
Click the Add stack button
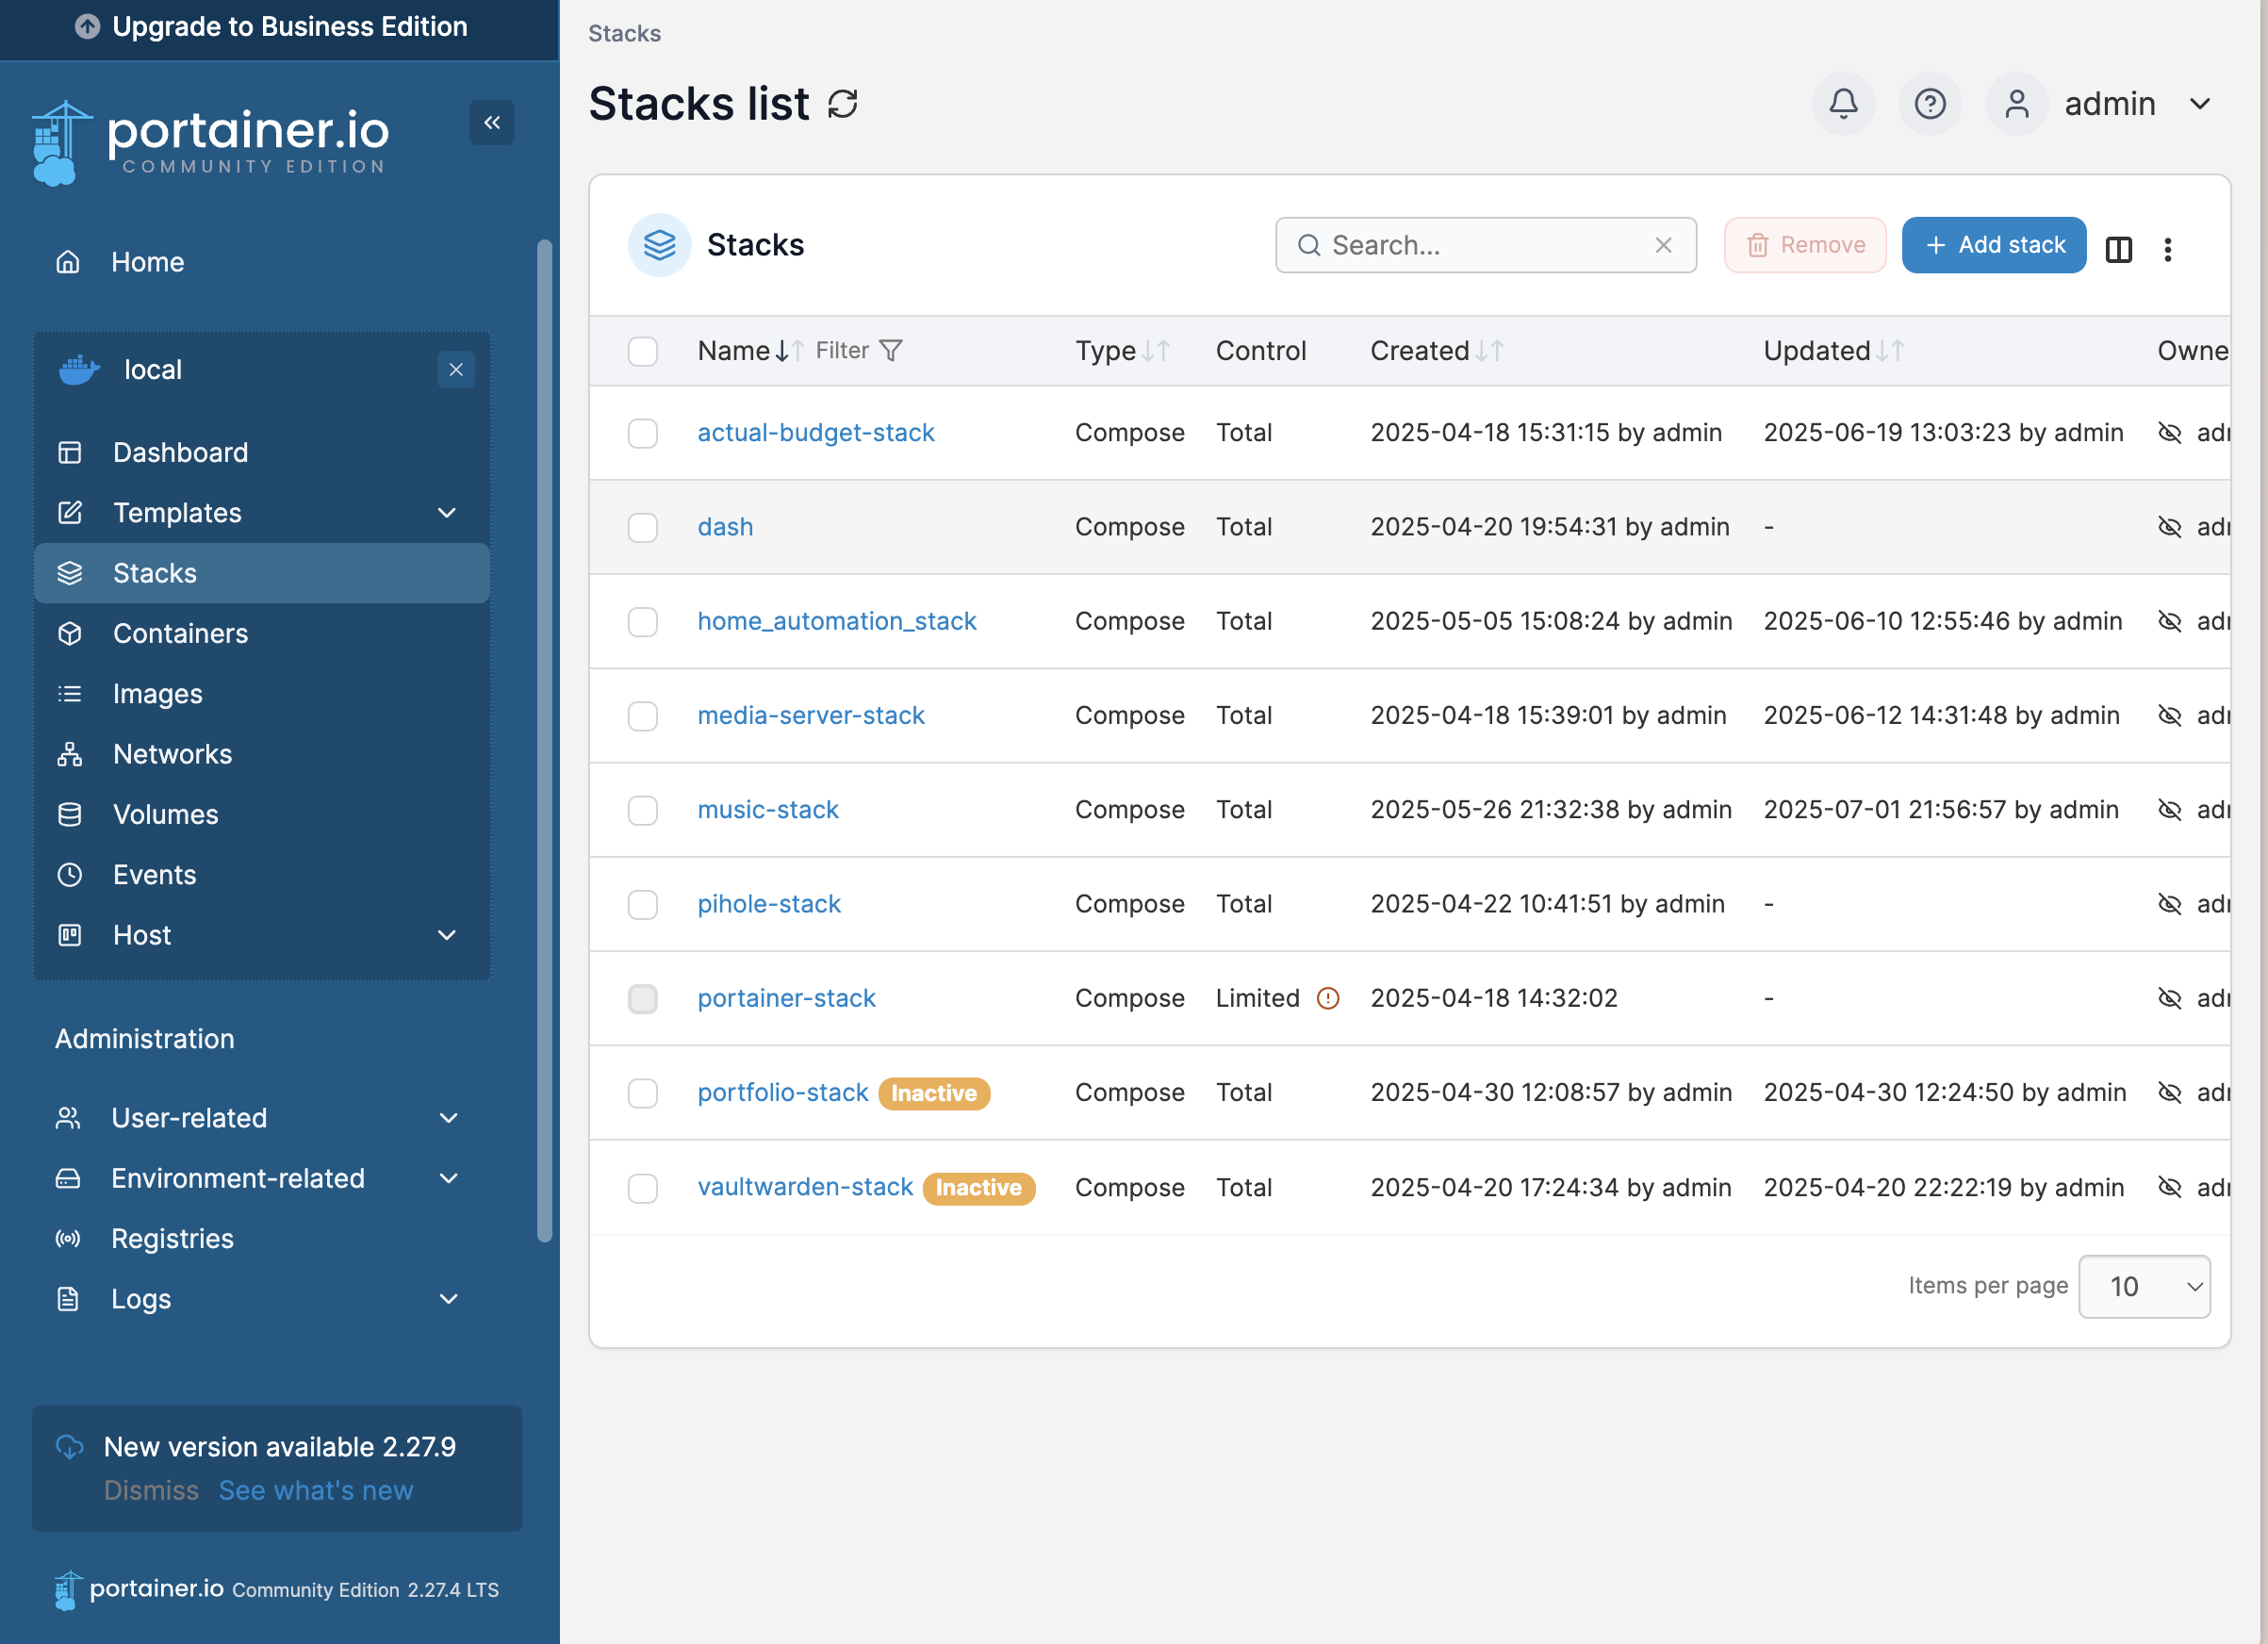coord(1993,245)
